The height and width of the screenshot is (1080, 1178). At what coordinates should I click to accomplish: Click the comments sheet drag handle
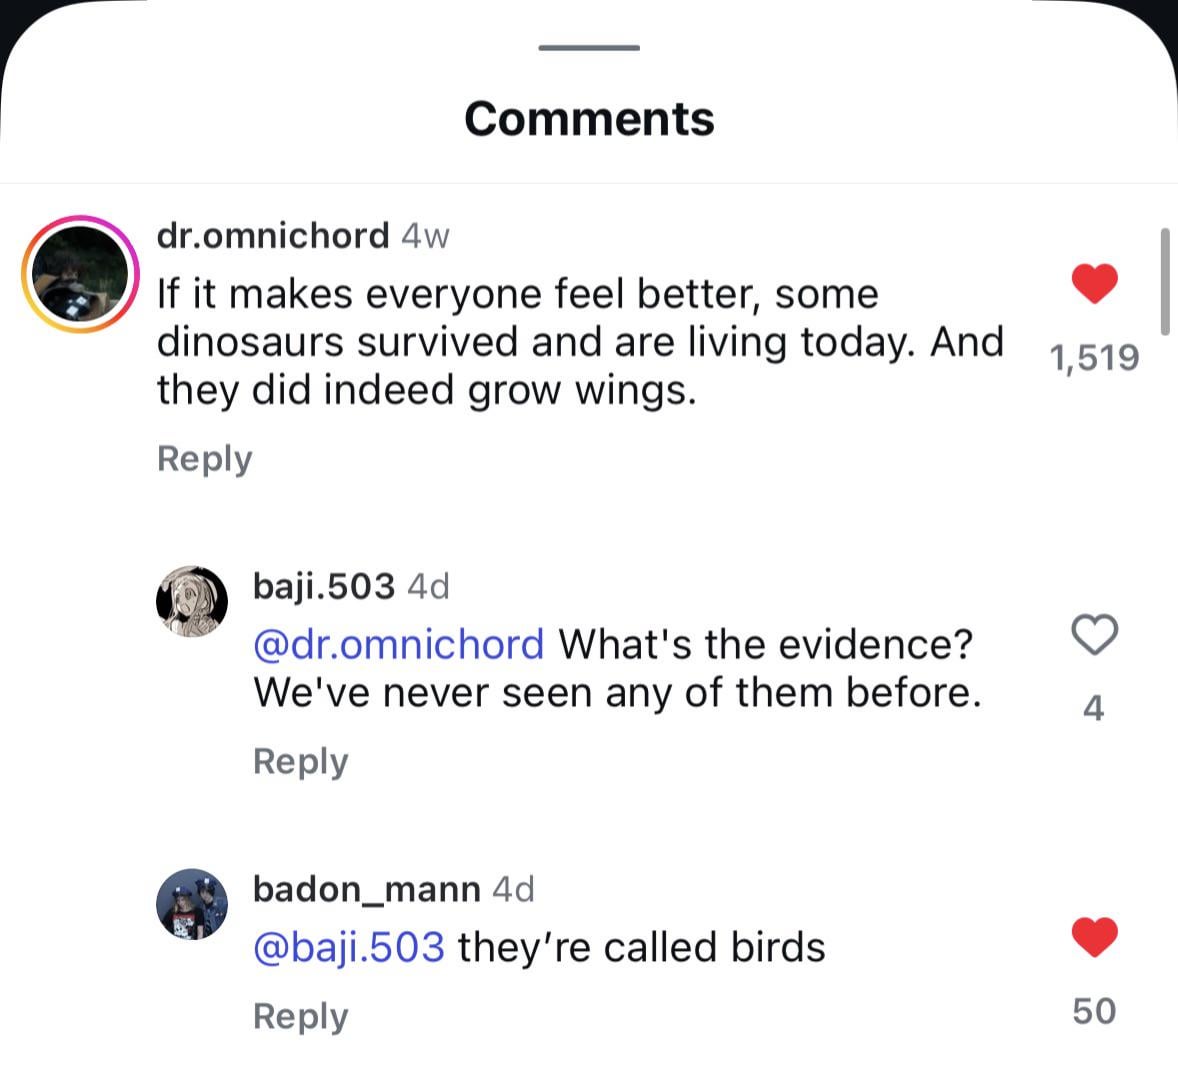click(589, 47)
